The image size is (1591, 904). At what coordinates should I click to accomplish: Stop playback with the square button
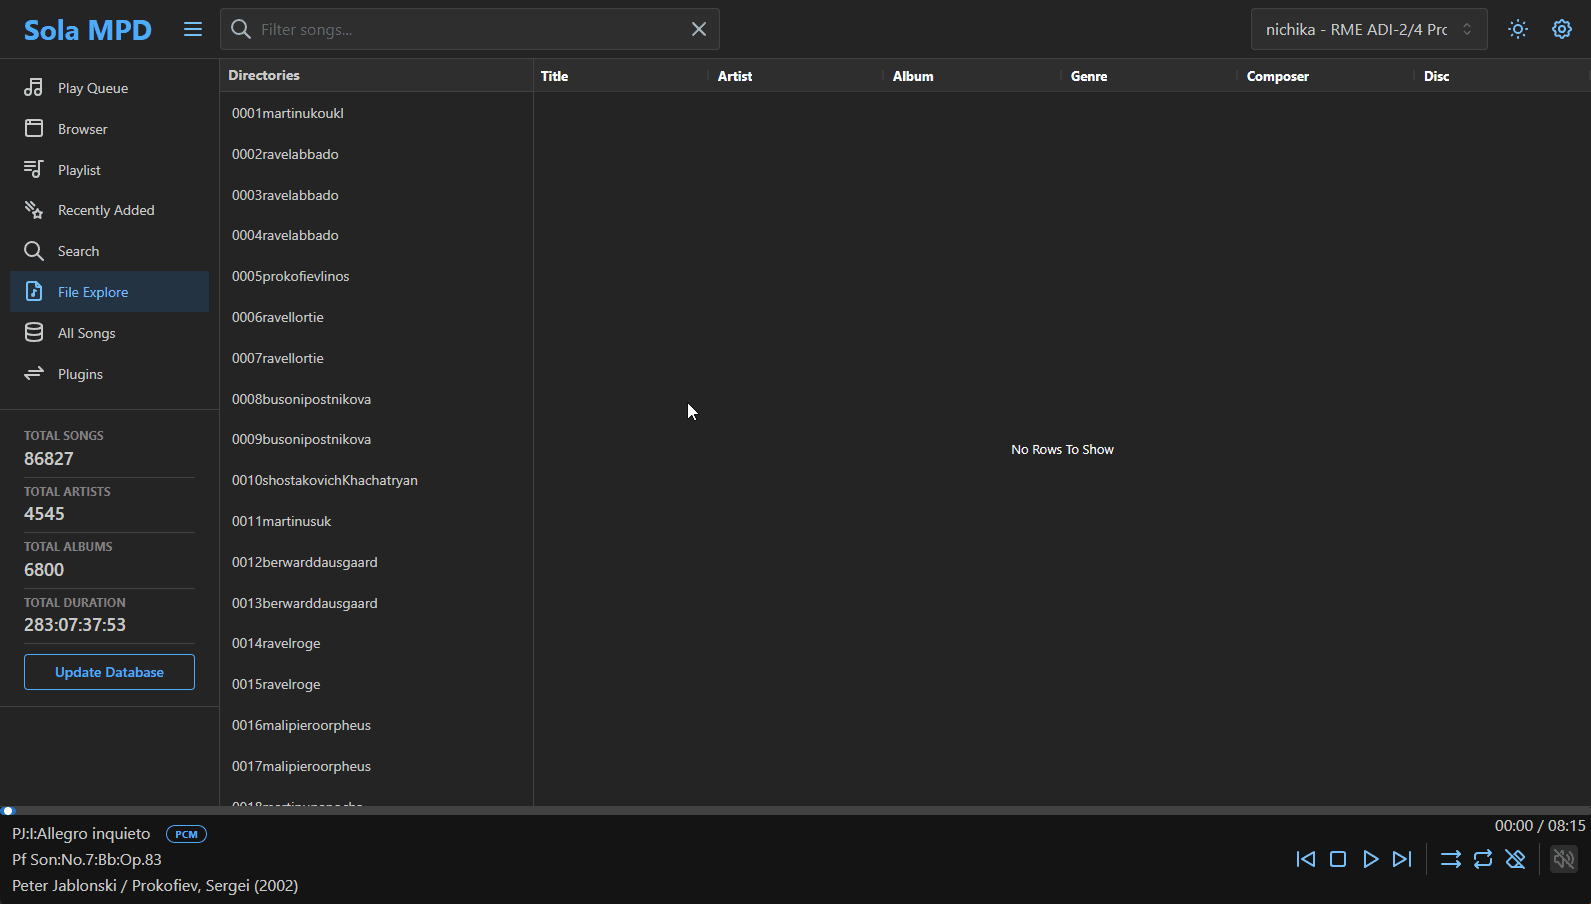point(1338,859)
